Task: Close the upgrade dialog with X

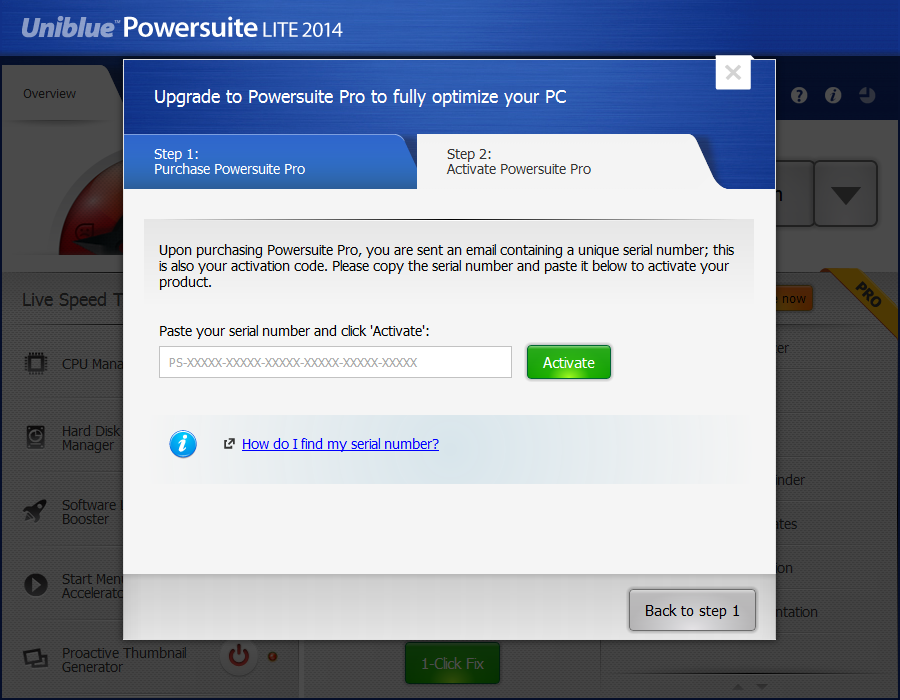Action: pos(733,73)
